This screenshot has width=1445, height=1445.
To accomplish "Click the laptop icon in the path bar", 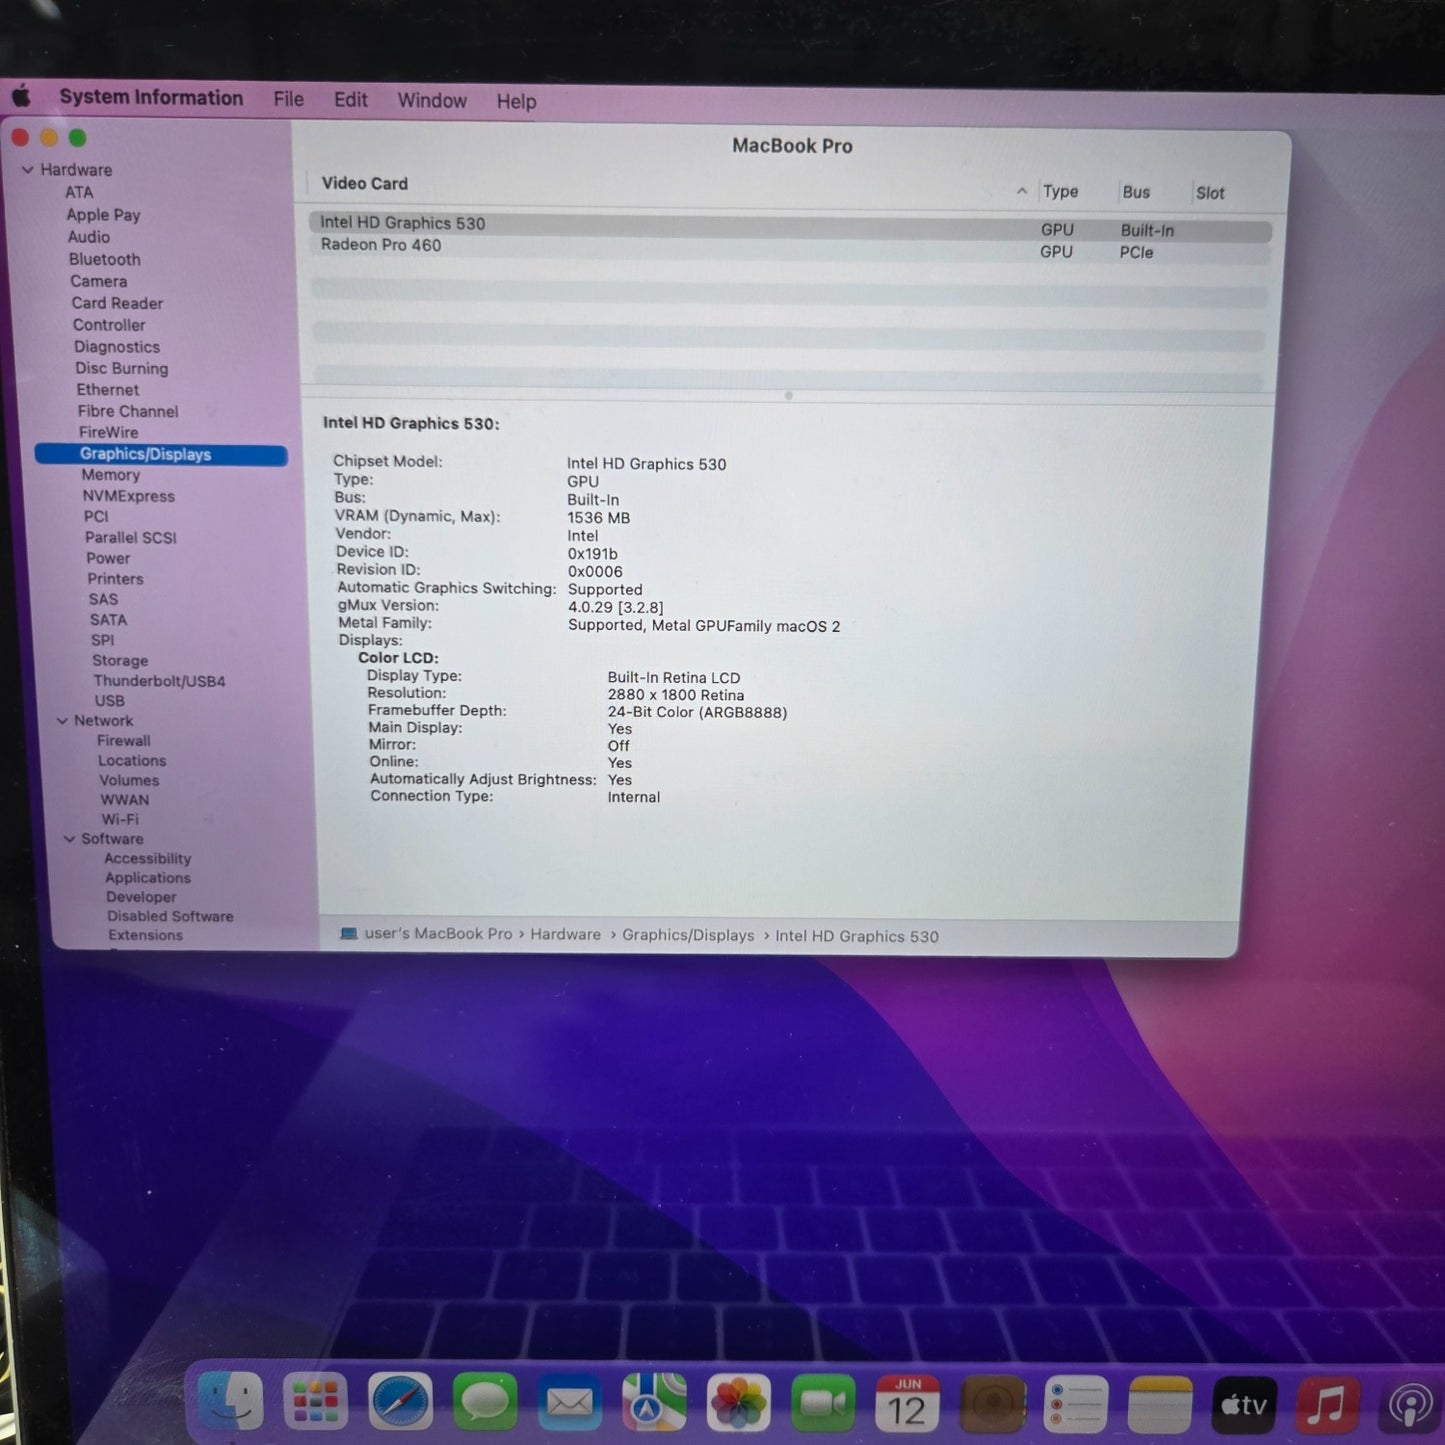I will click(349, 933).
